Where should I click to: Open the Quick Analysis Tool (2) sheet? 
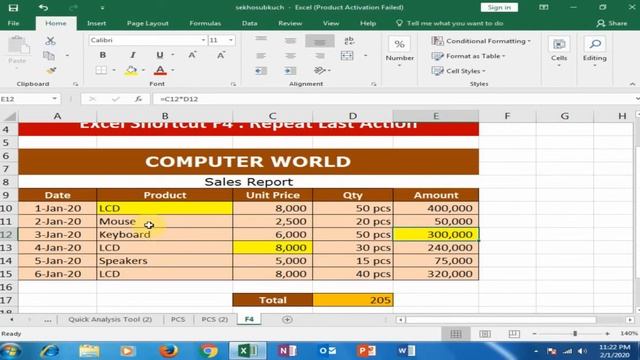click(x=110, y=319)
